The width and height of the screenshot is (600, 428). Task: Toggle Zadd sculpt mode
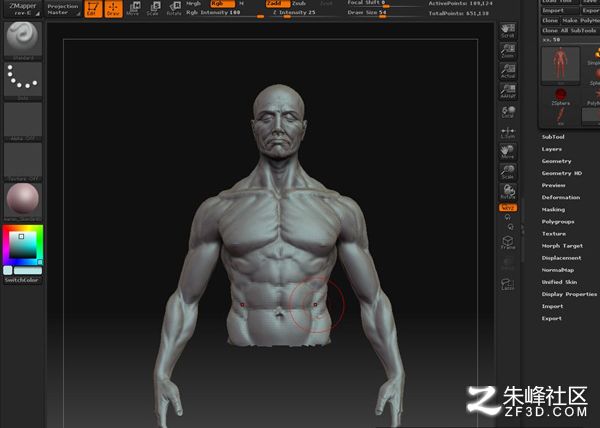[x=278, y=4]
